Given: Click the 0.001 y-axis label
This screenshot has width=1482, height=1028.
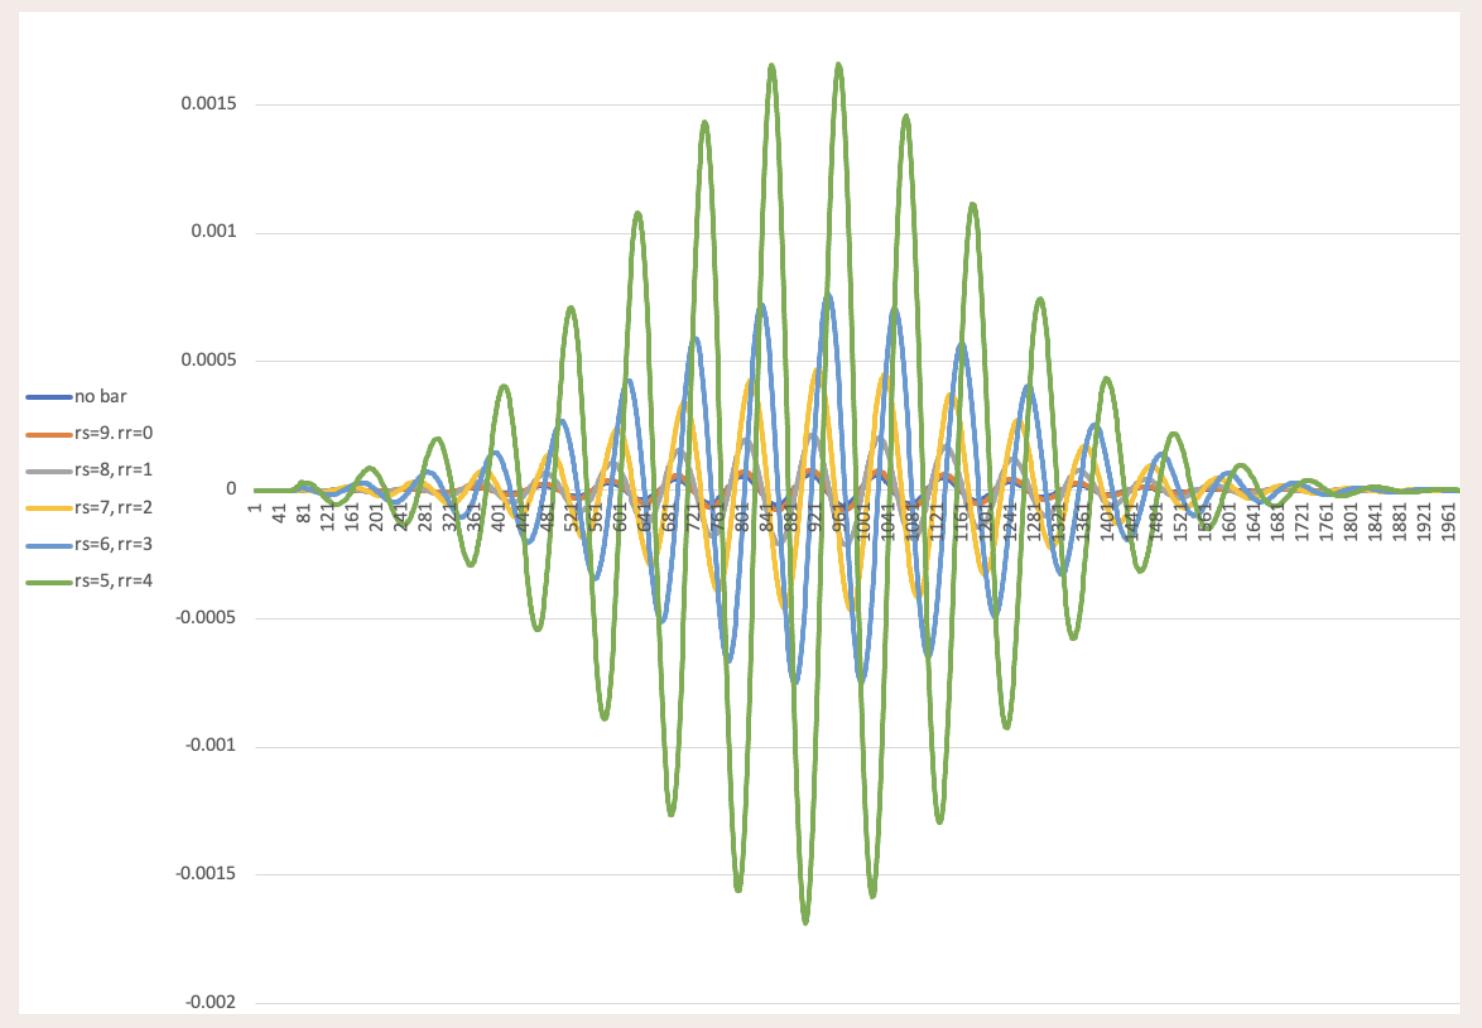Looking at the screenshot, I should (214, 232).
